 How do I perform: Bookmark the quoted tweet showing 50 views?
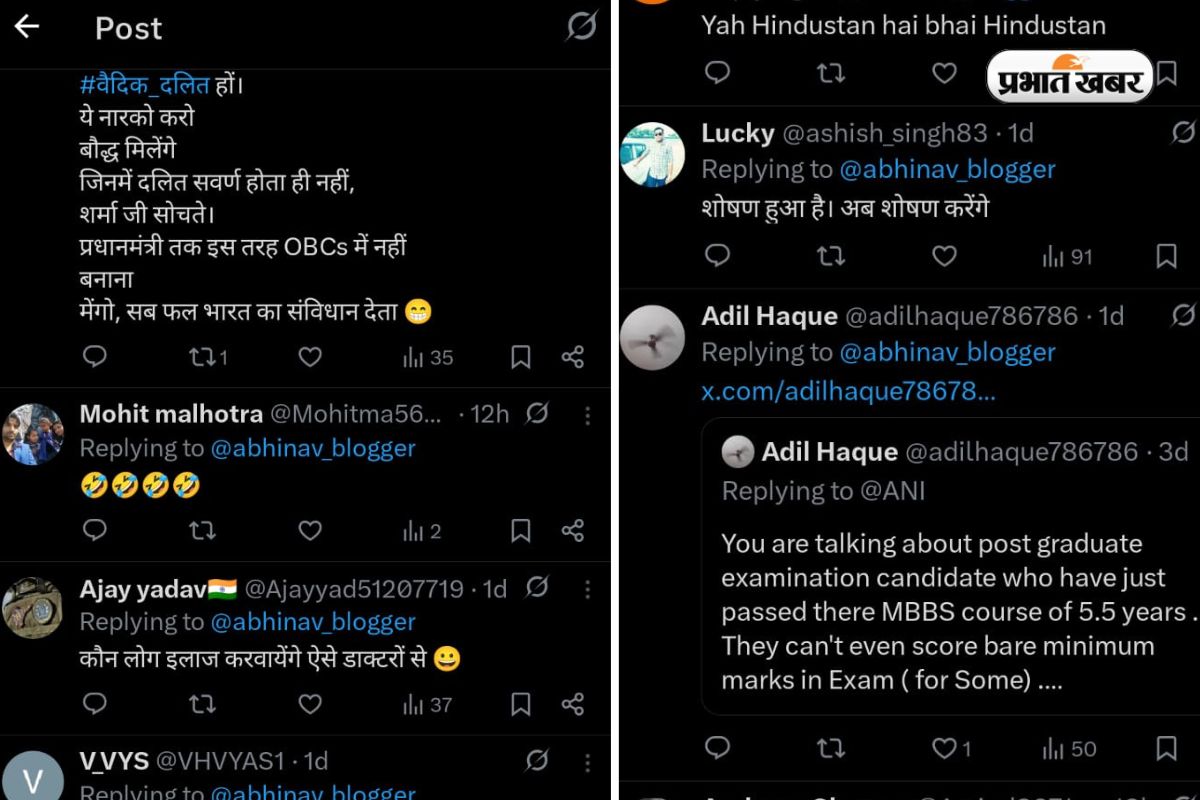click(1167, 748)
